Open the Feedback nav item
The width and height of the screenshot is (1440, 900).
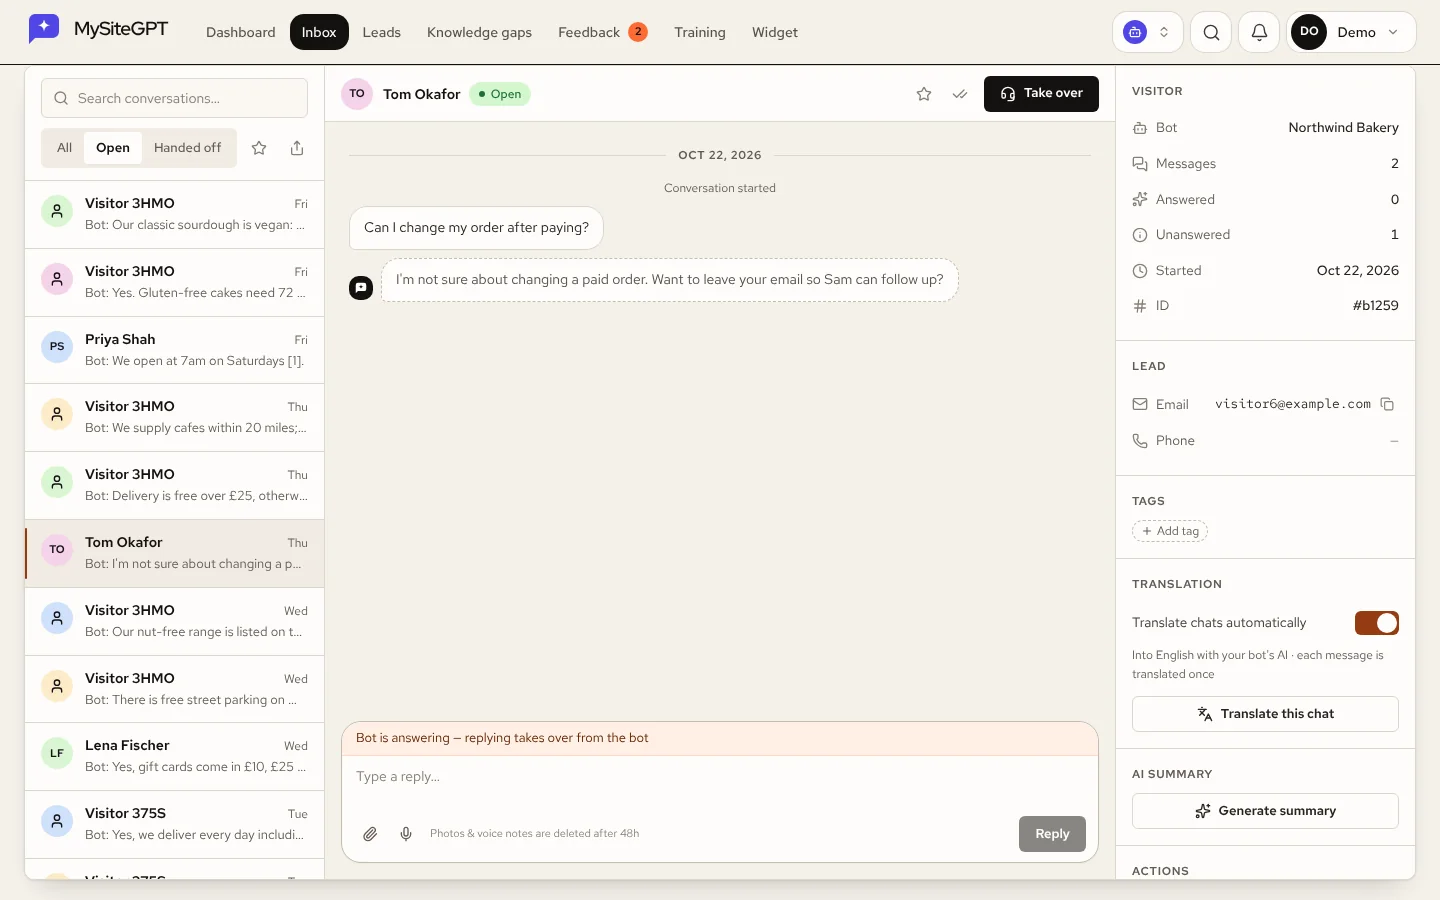602,32
